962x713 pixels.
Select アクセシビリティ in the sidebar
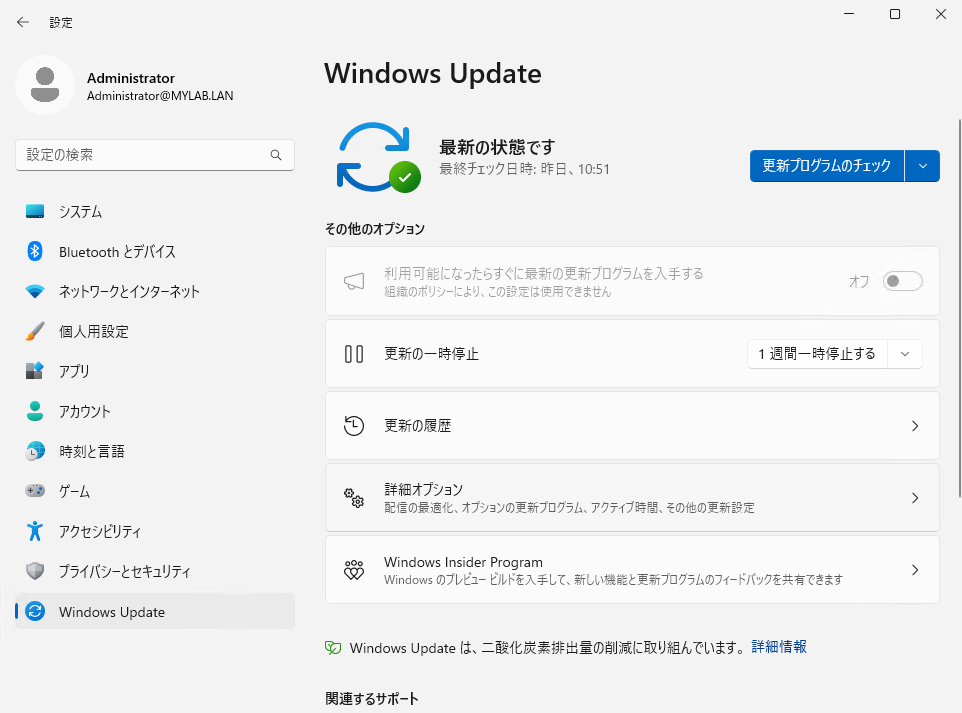point(100,532)
